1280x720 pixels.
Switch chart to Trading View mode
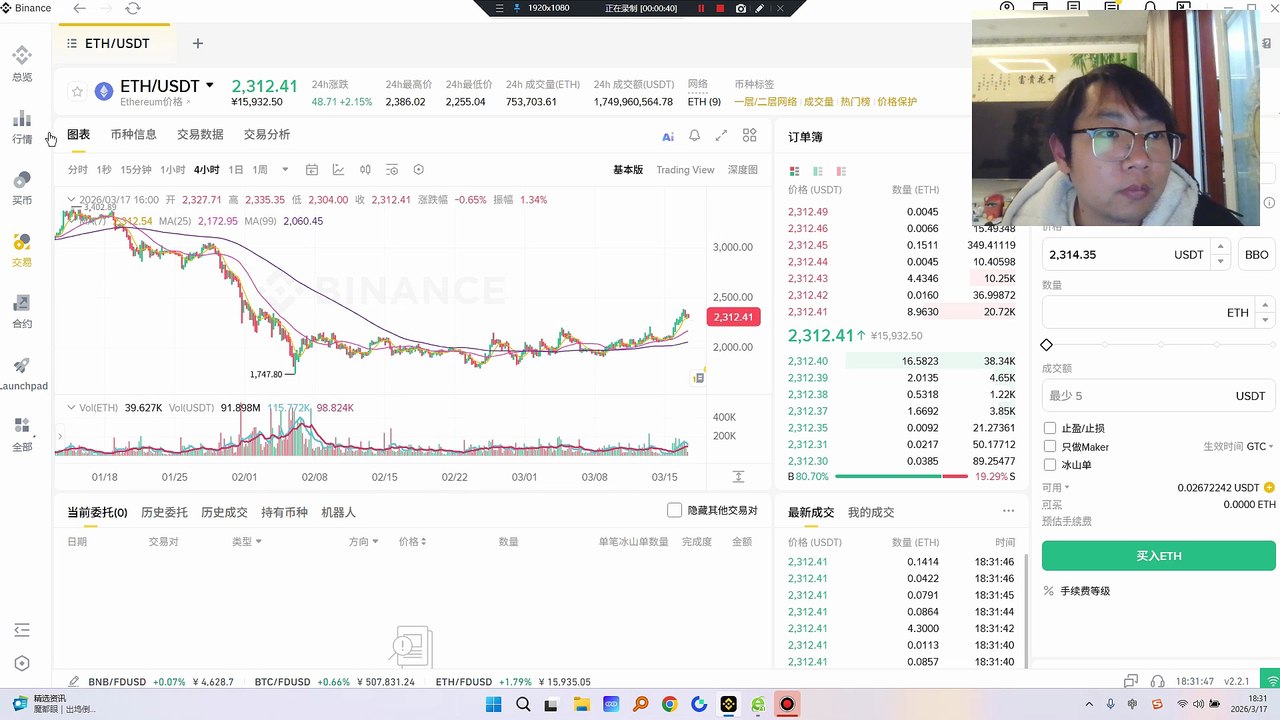coord(685,170)
